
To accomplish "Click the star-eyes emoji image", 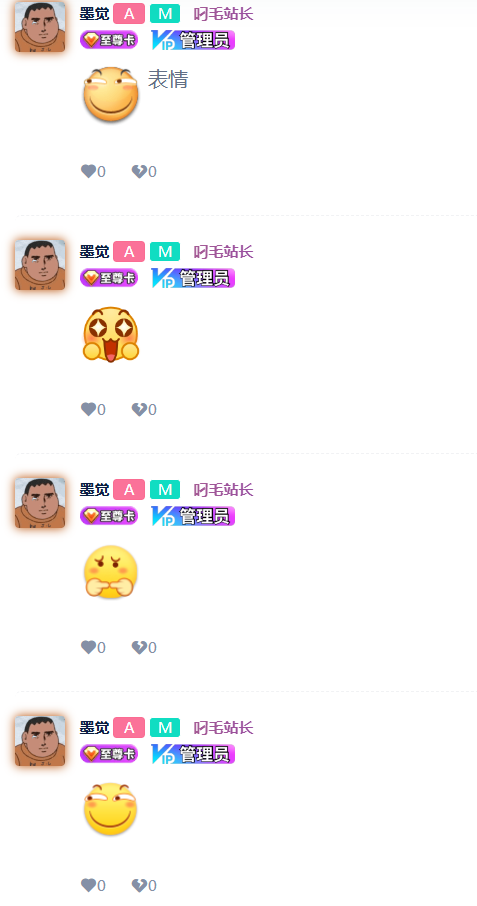I will [111, 335].
